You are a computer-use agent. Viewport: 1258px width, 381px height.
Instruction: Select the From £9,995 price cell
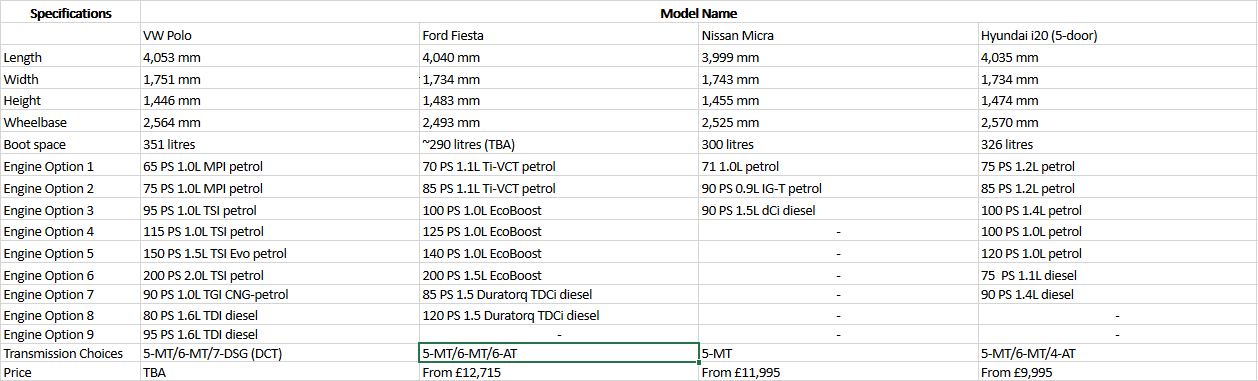[1117, 372]
